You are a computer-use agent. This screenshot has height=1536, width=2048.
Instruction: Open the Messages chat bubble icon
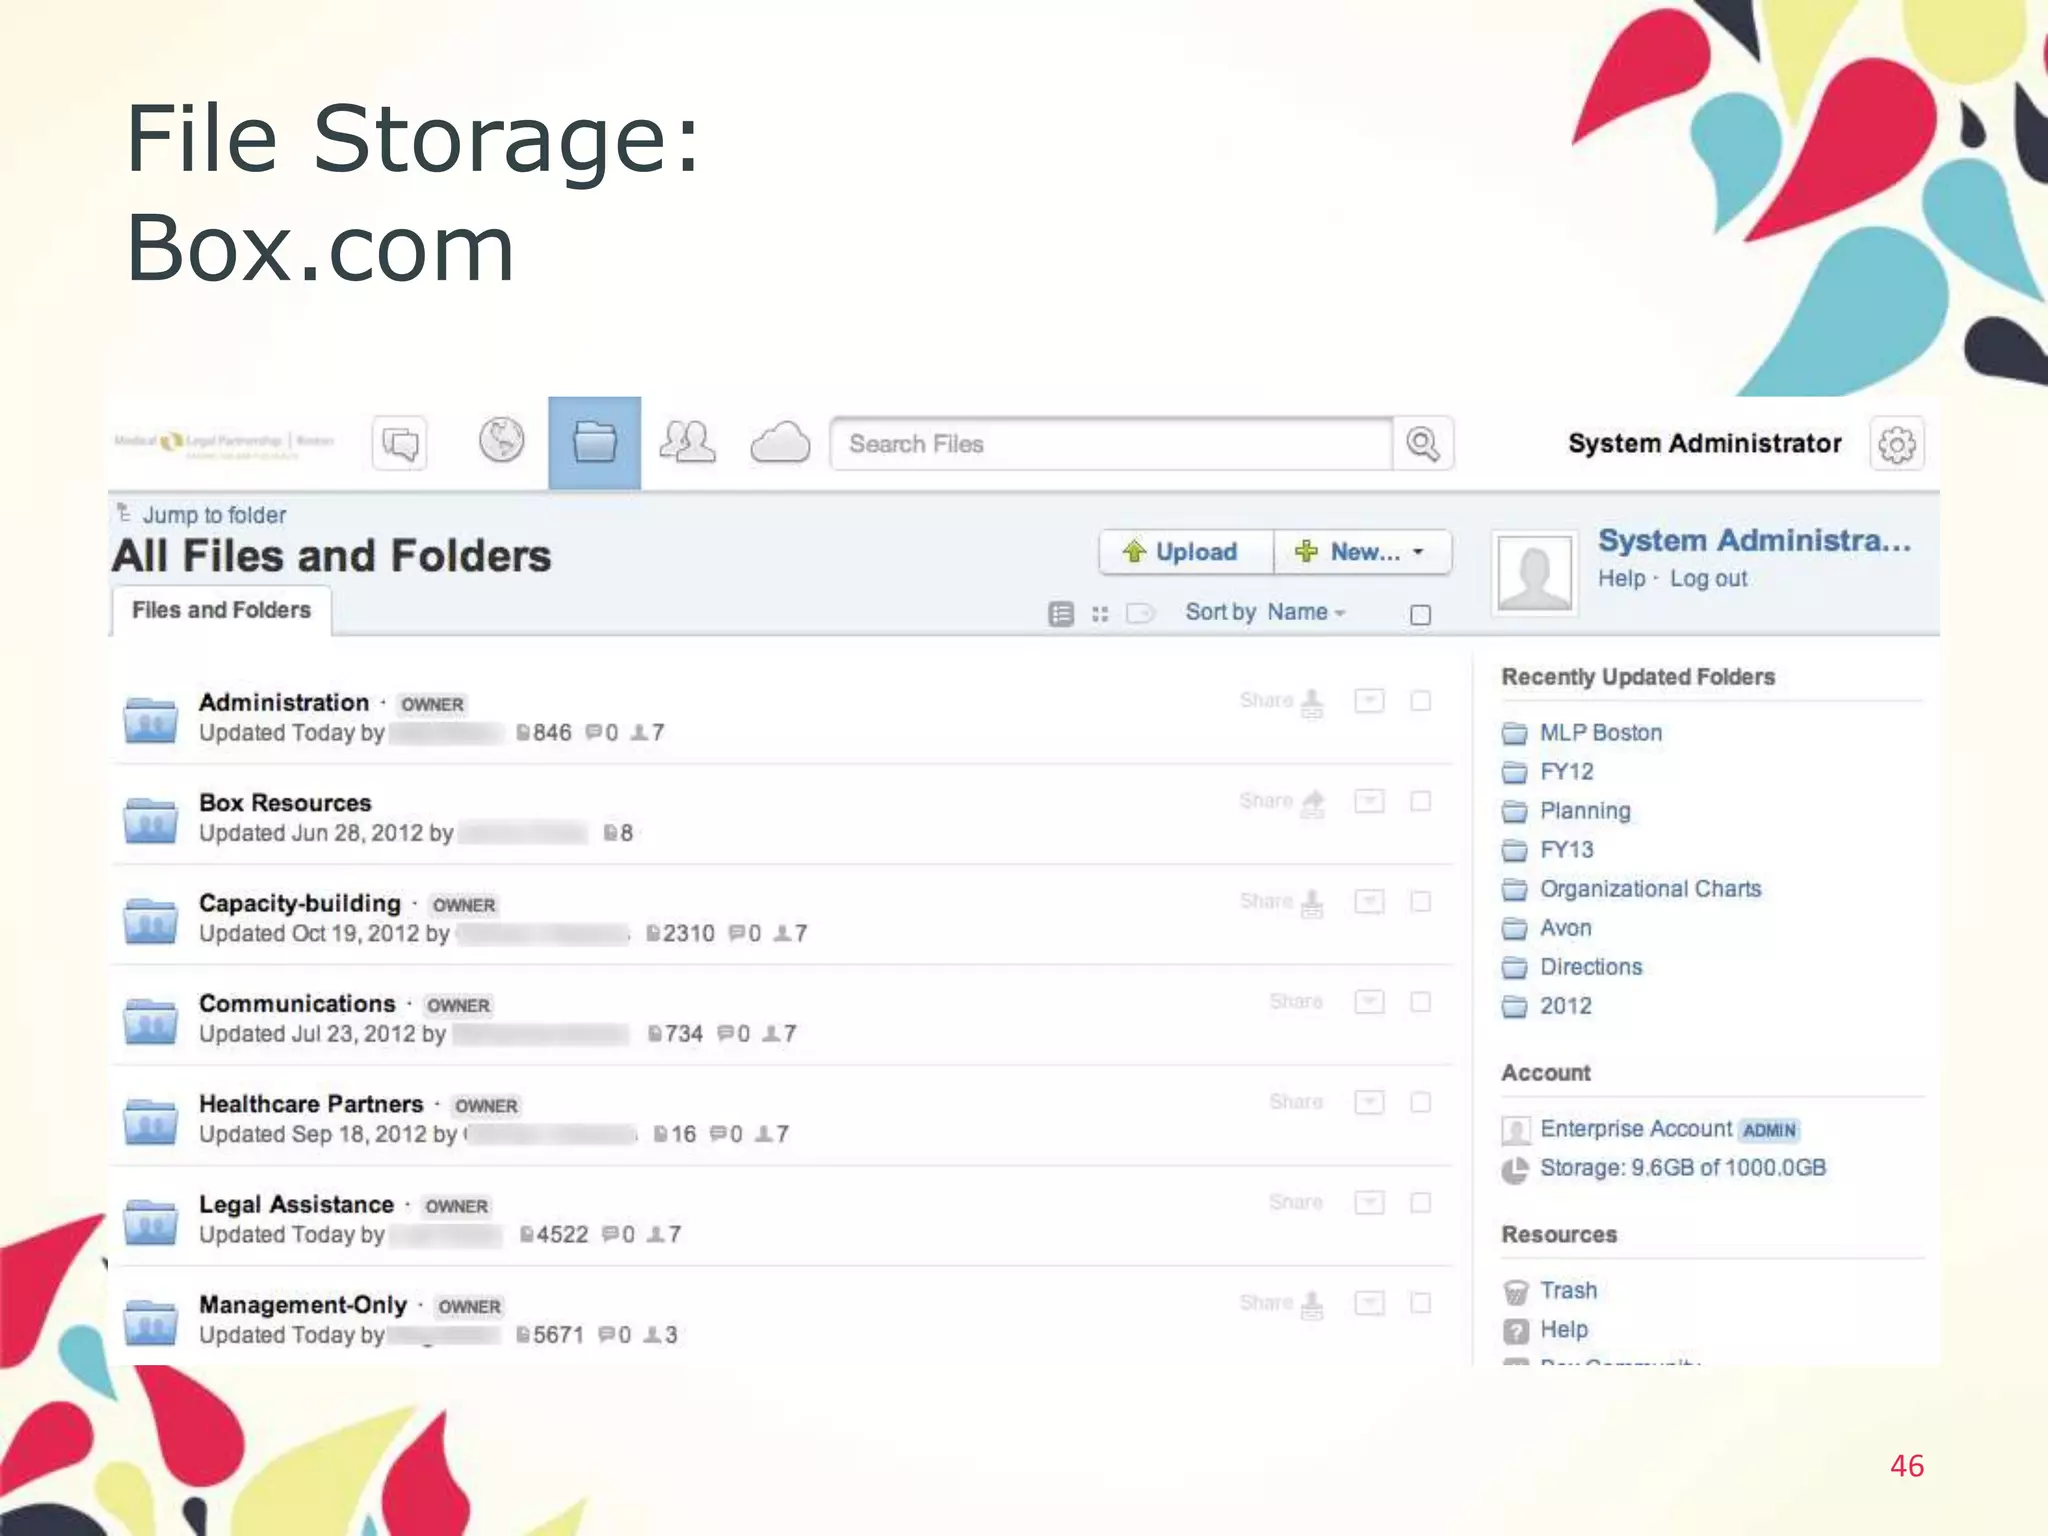[400, 443]
